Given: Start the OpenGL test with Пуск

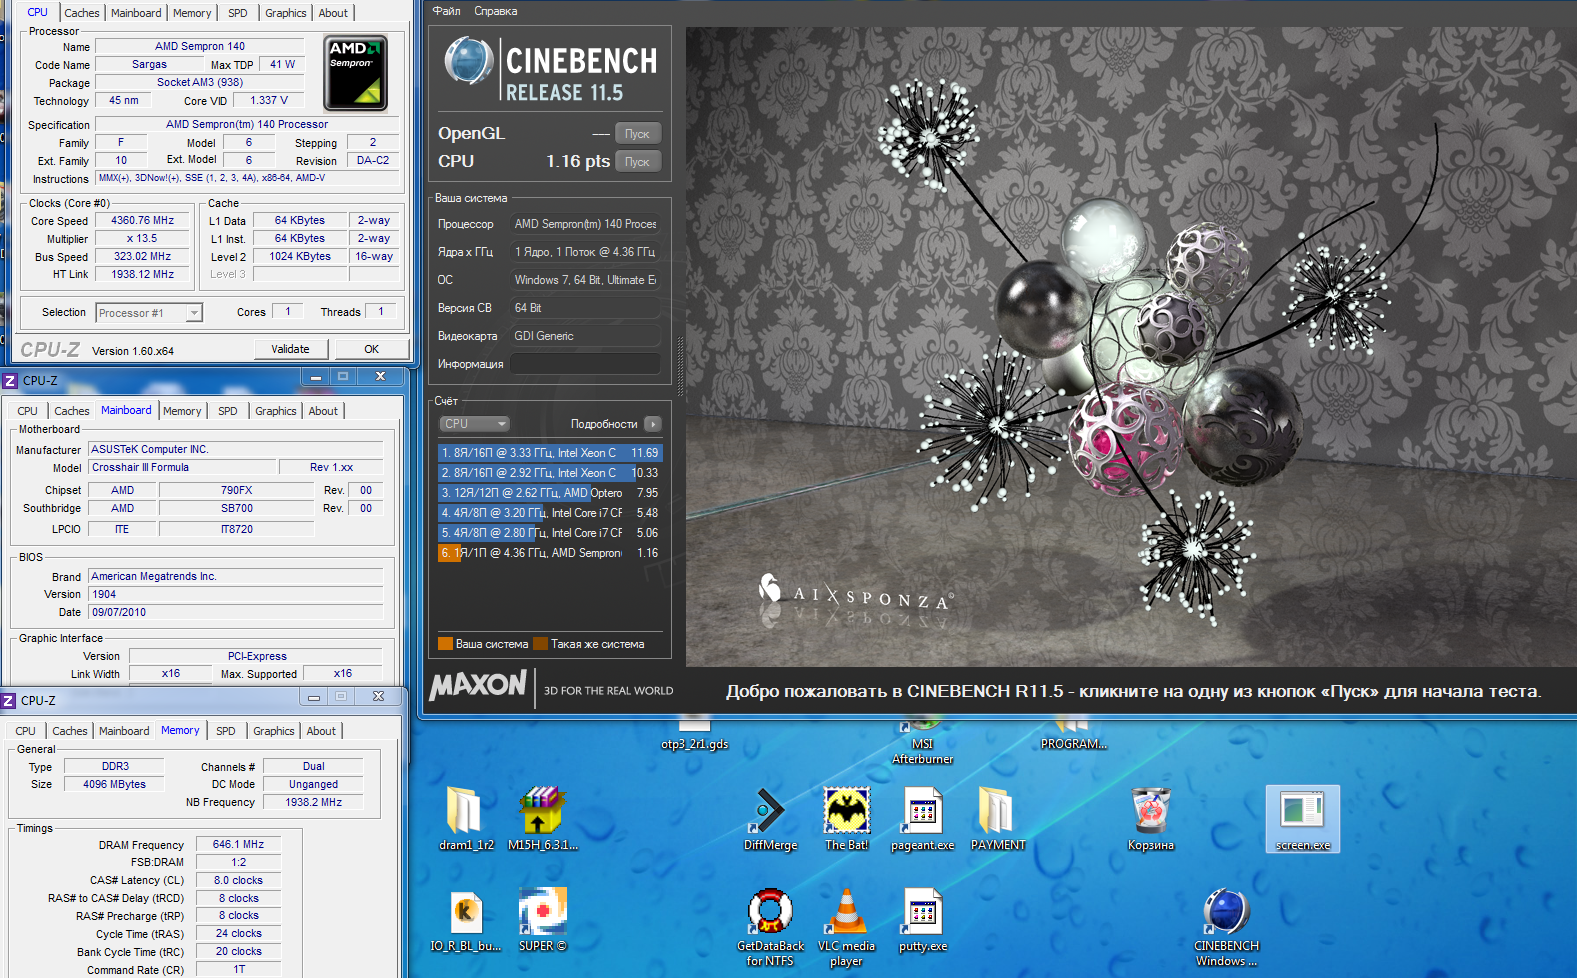Looking at the screenshot, I should click(x=637, y=134).
